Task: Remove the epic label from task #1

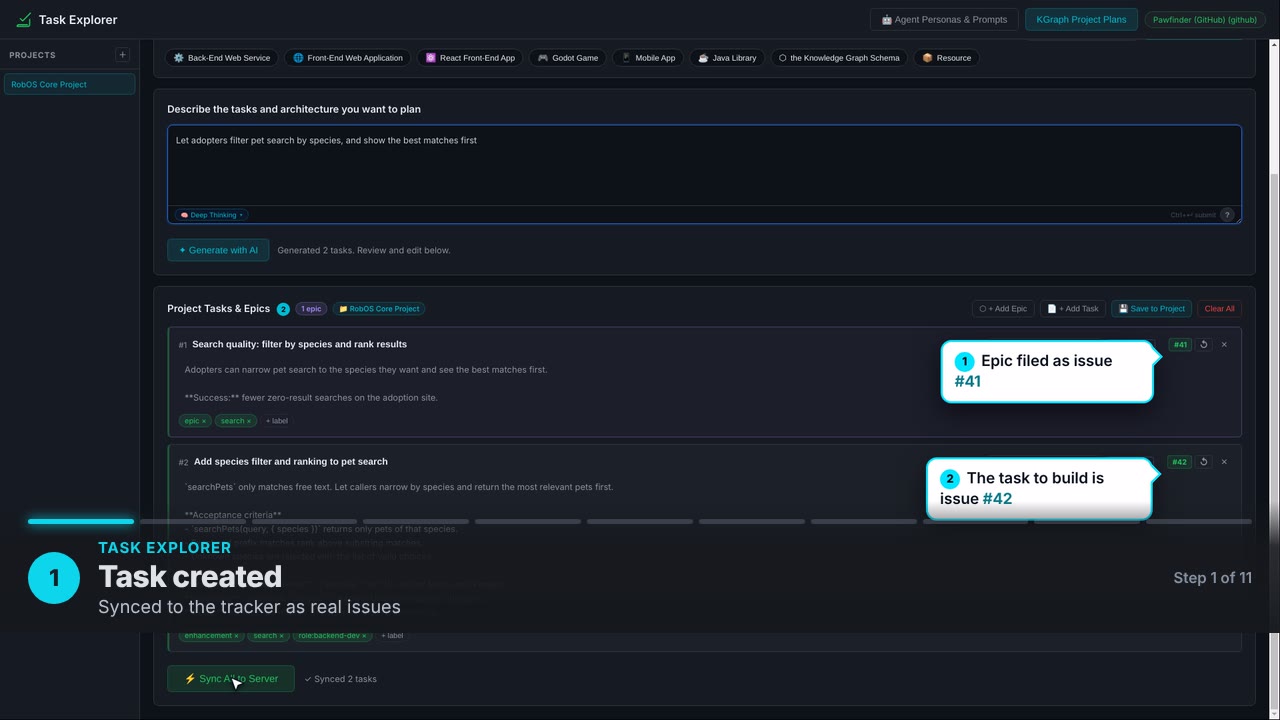Action: [x=204, y=421]
